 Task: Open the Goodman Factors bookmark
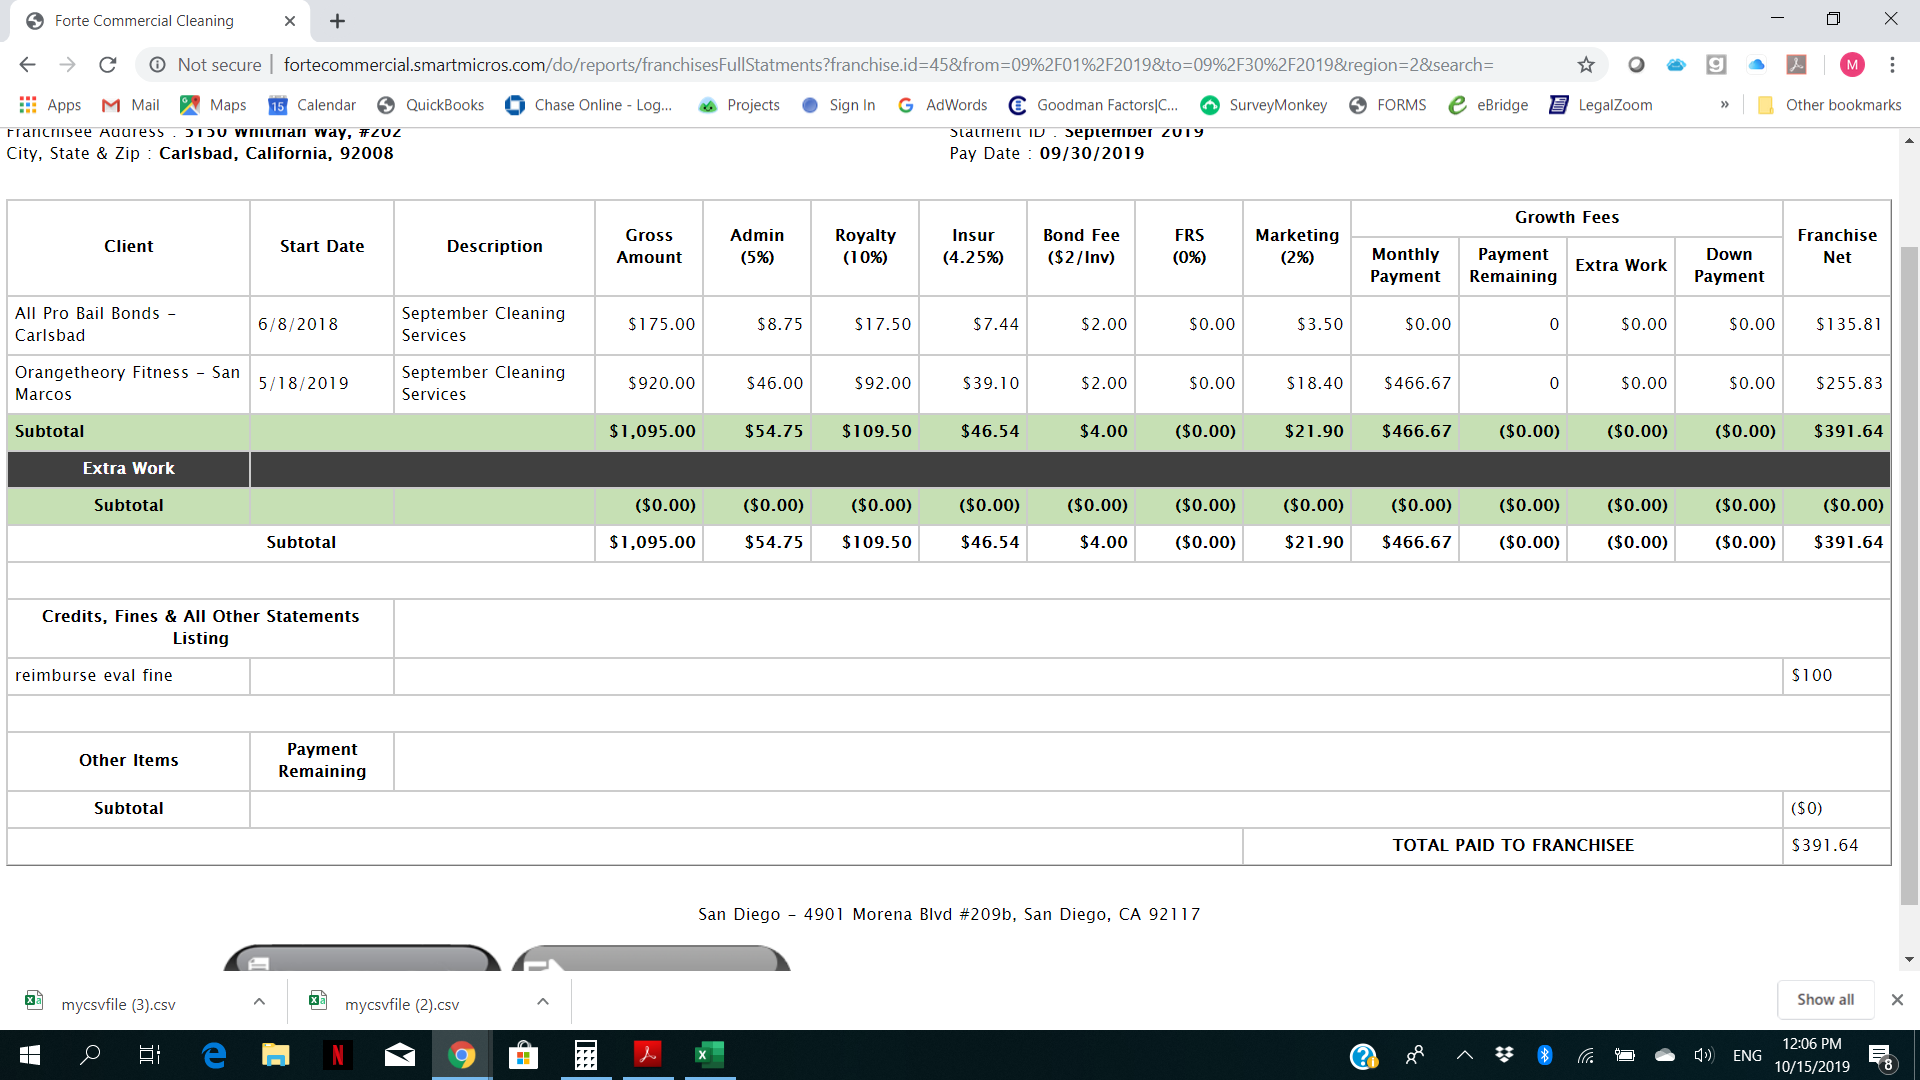click(x=1094, y=105)
